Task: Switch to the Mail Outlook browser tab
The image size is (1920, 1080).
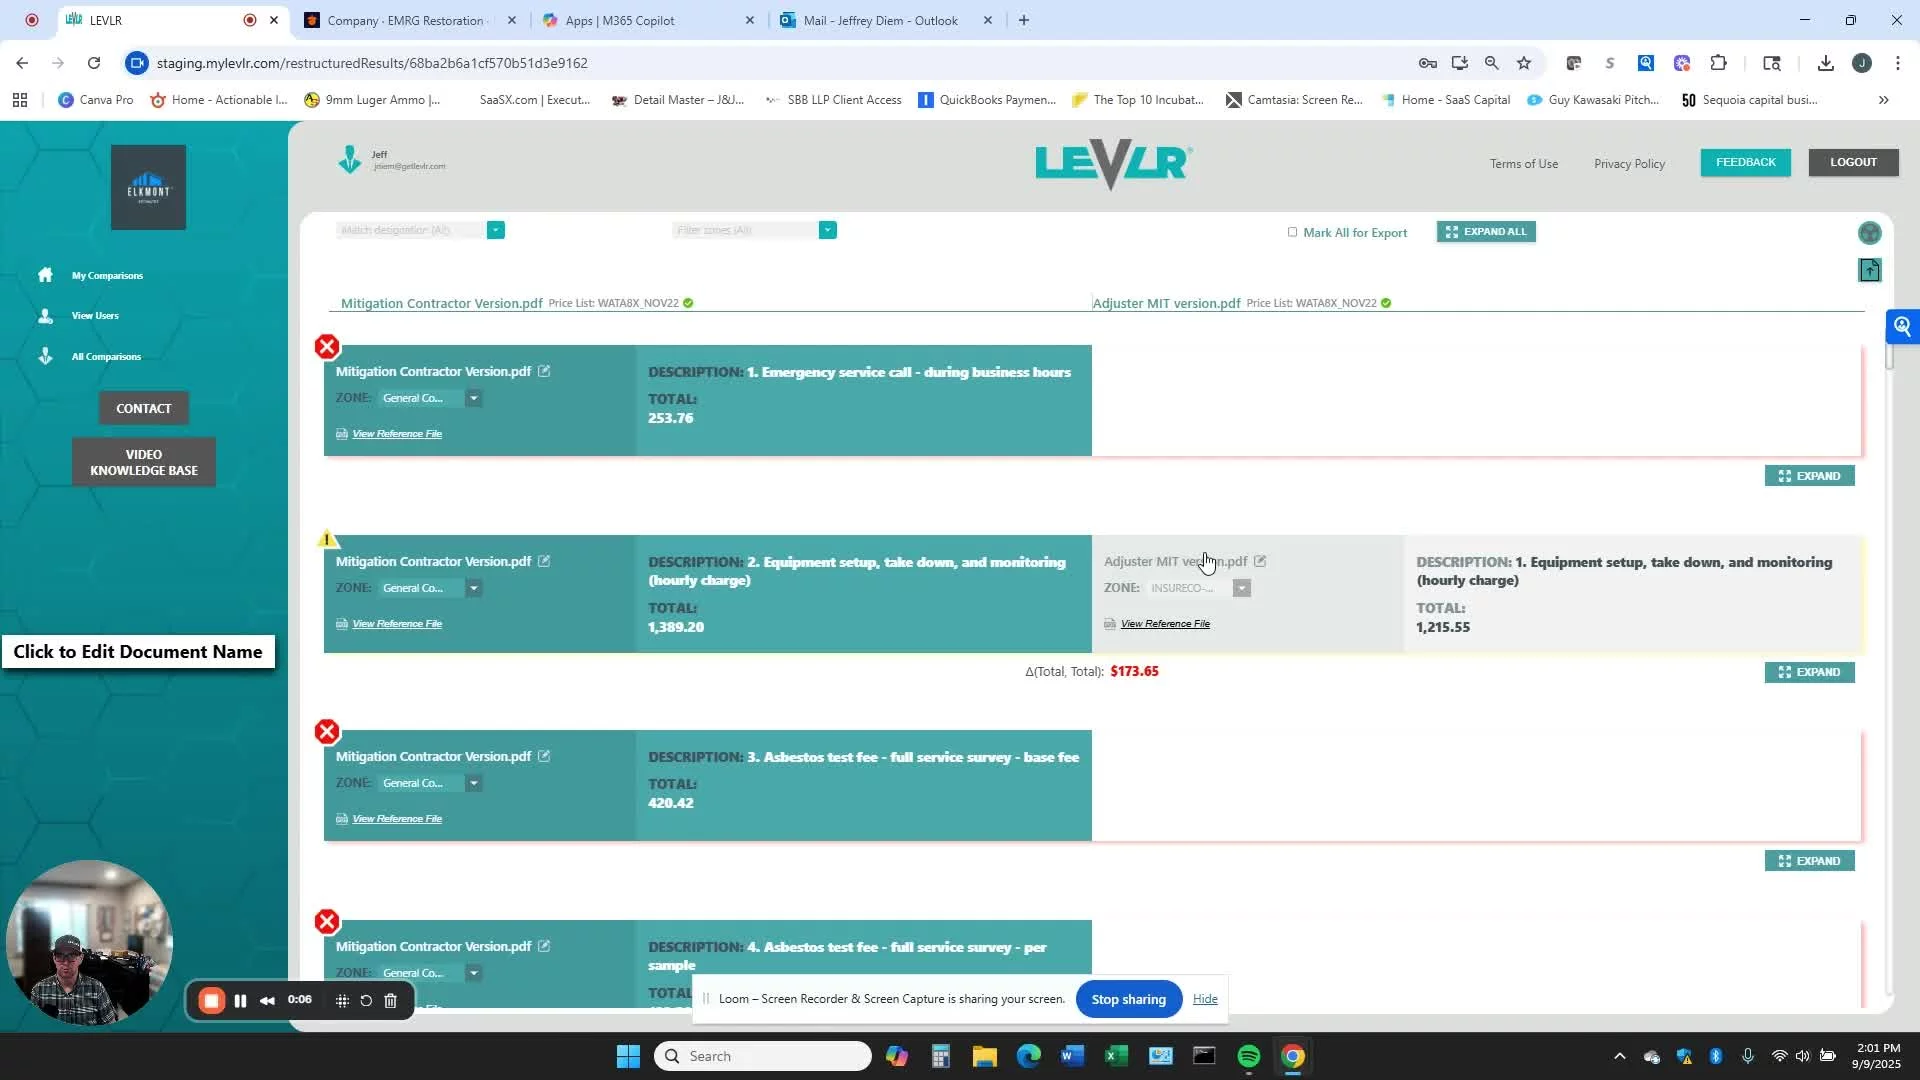Action: [x=880, y=20]
